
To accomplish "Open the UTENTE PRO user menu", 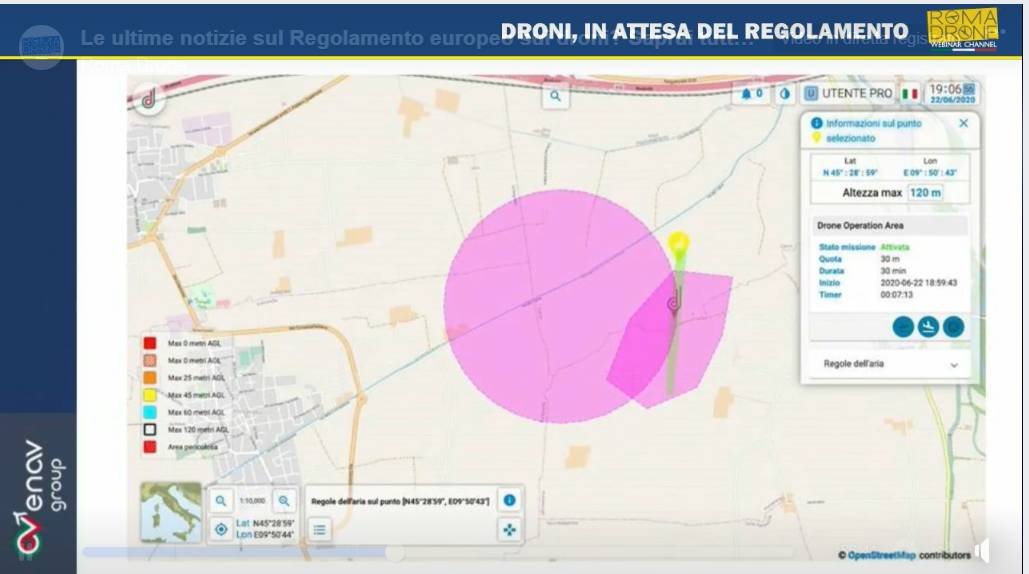I will [848, 94].
